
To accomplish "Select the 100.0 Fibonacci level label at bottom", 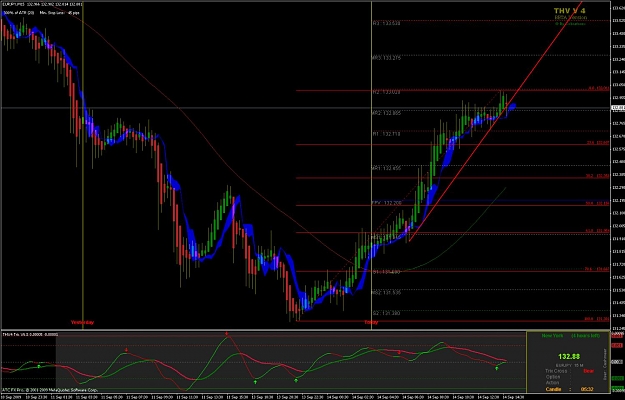I will tap(597, 319).
